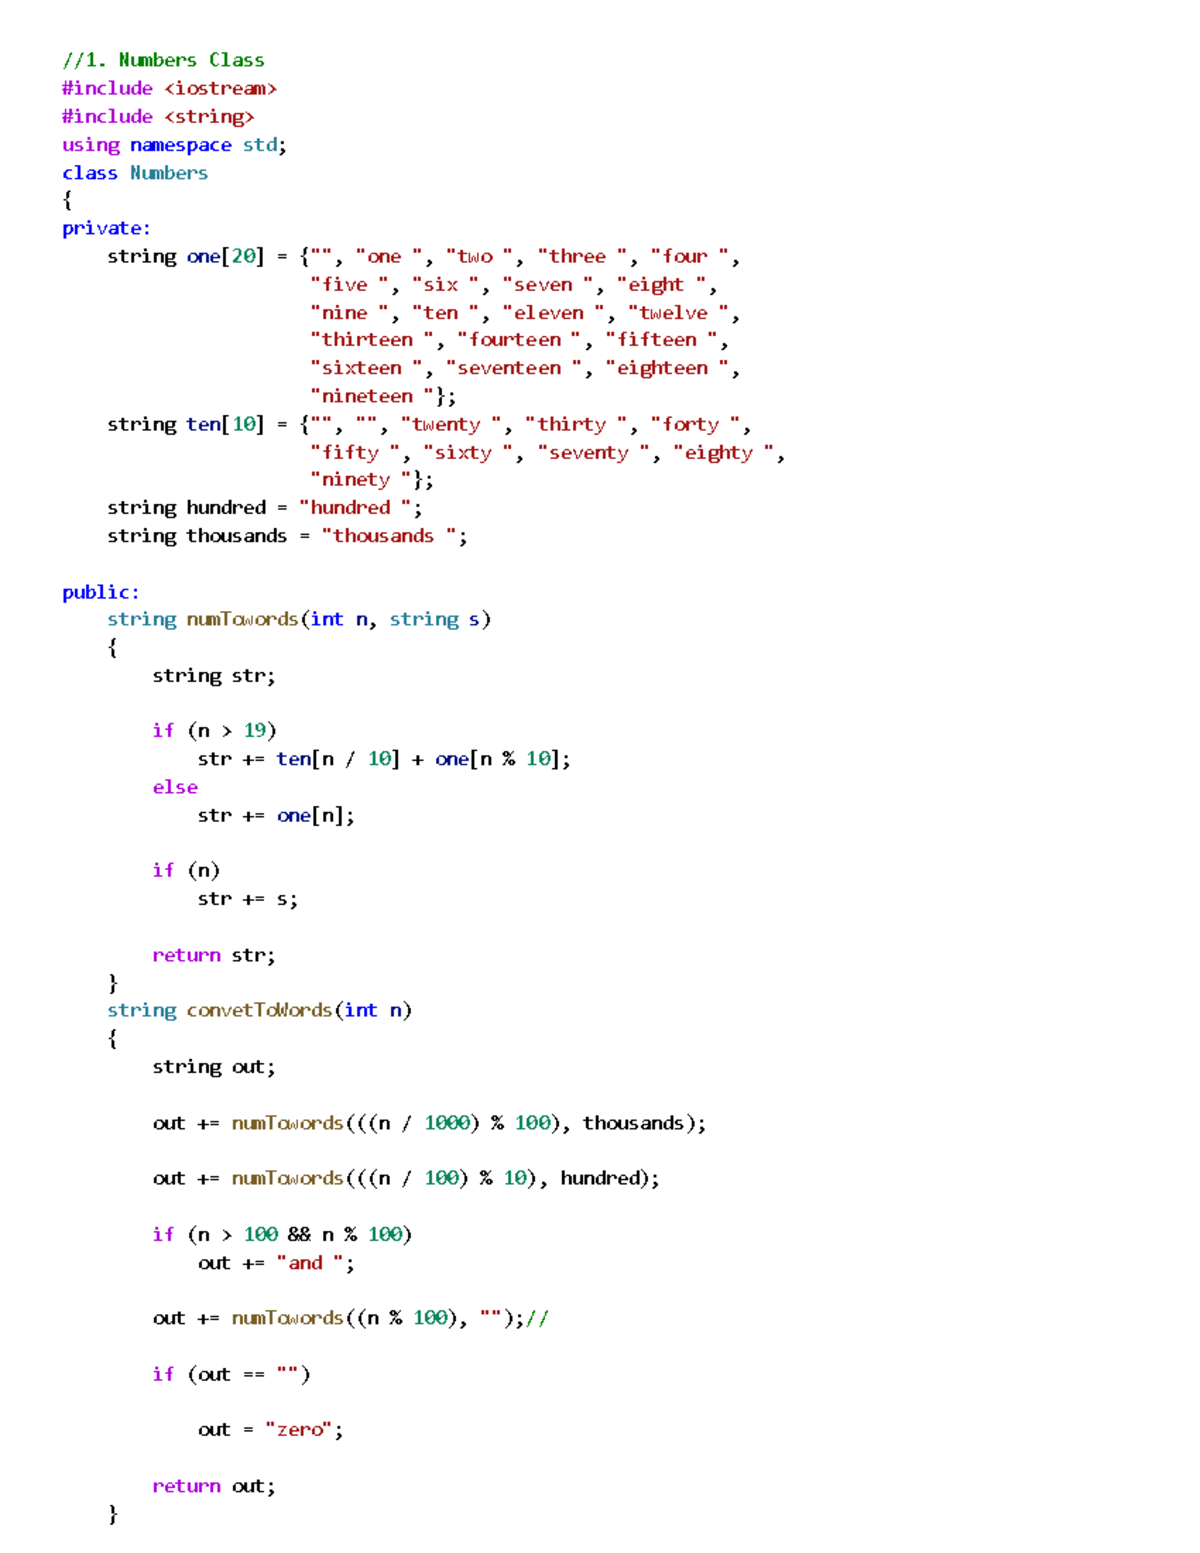Click the convetToWords function name

[259, 1010]
